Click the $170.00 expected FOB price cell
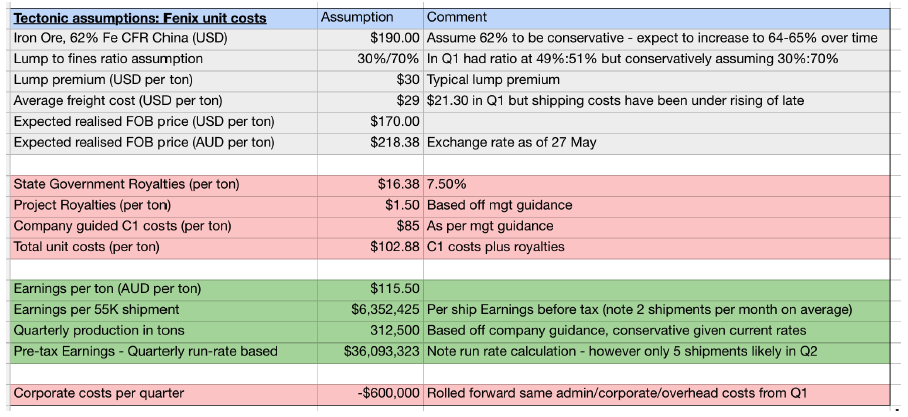 click(394, 122)
